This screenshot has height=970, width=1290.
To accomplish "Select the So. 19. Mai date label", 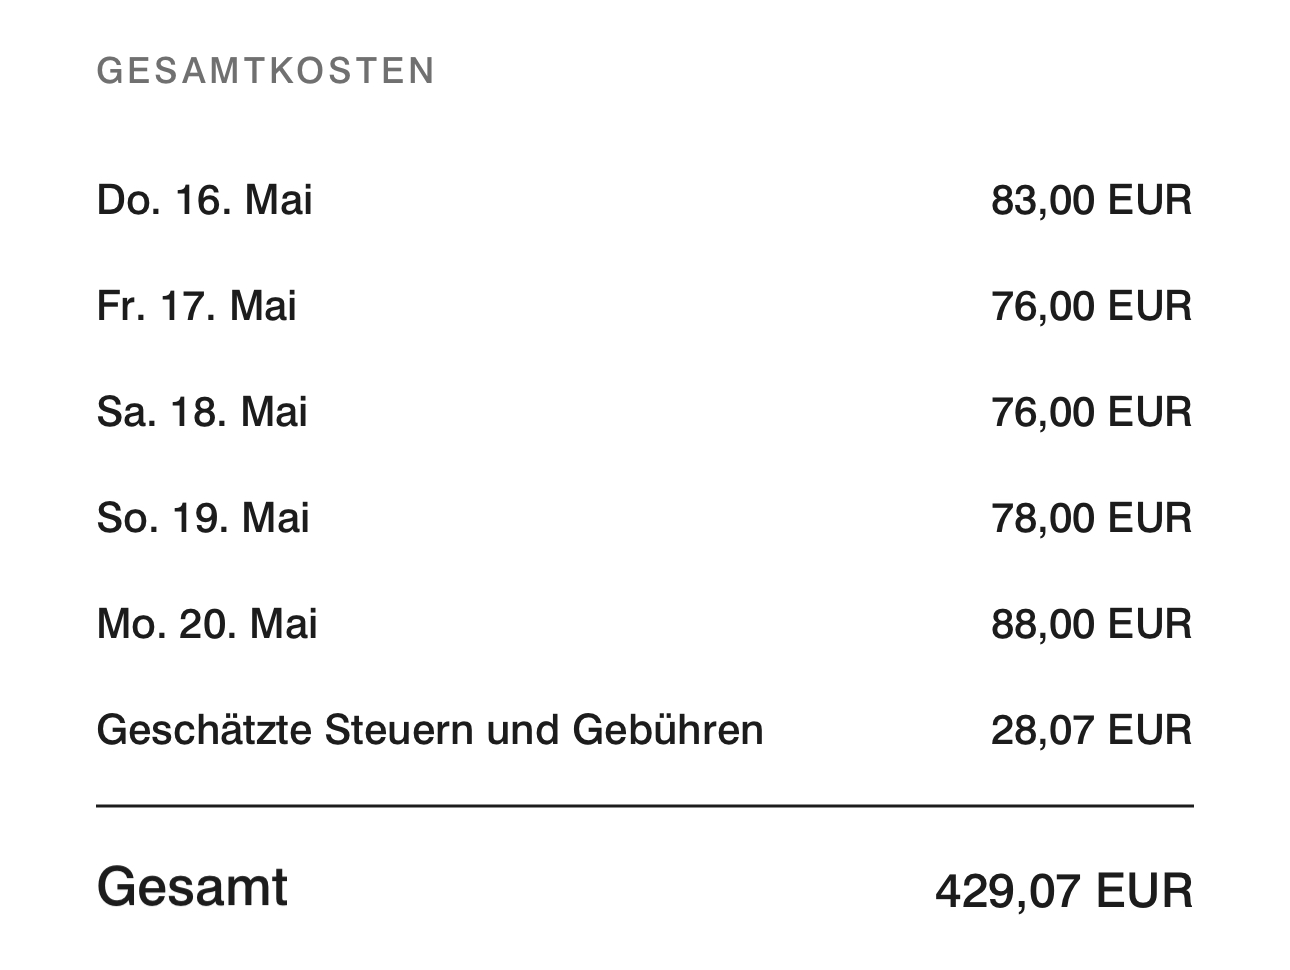I will coord(203,518).
